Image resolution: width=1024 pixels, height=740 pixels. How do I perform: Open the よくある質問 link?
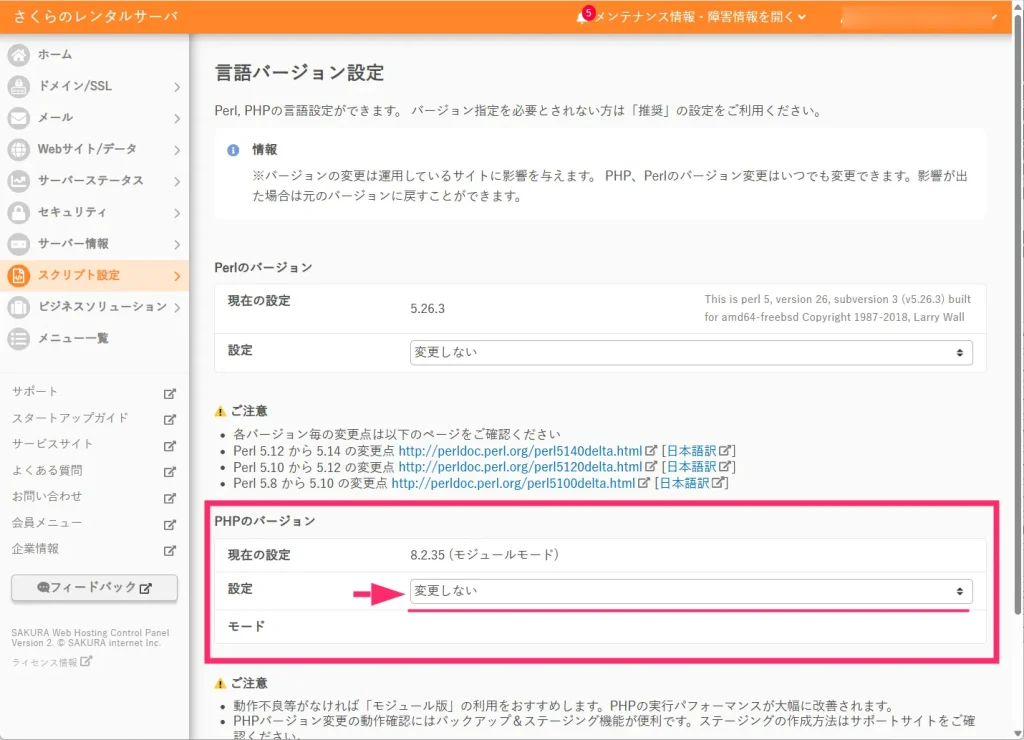[46, 470]
